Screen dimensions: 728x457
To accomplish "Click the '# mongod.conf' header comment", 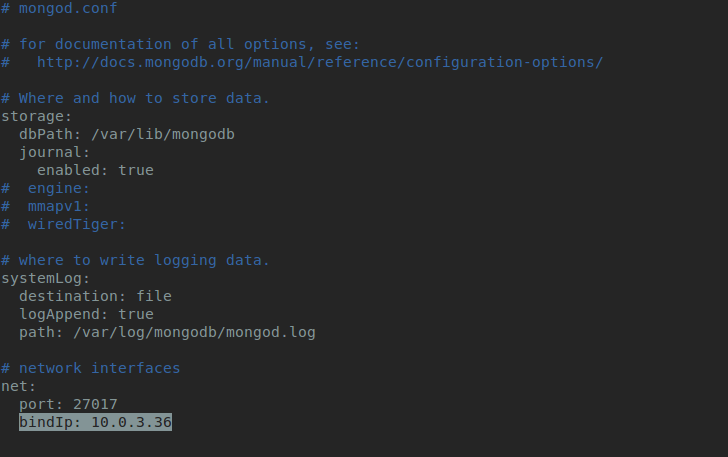I will point(59,8).
